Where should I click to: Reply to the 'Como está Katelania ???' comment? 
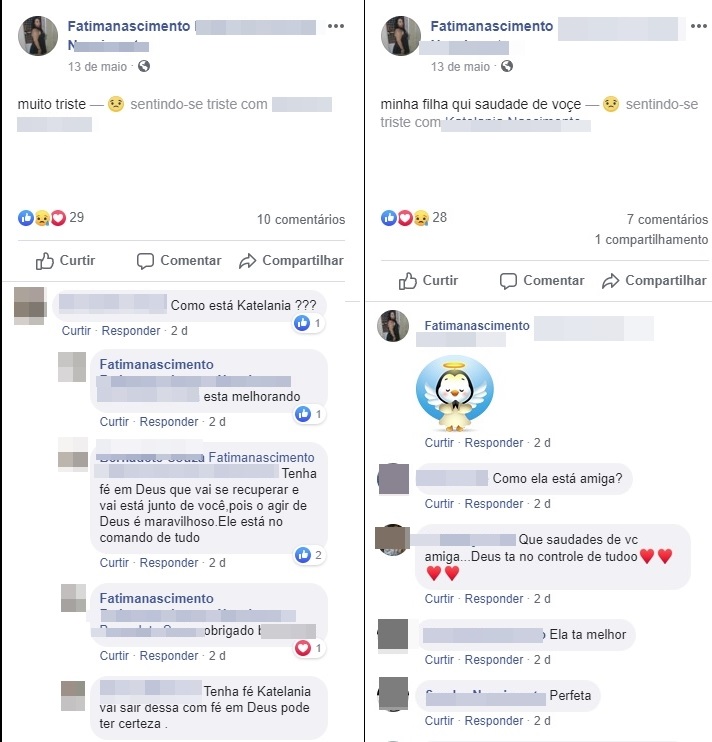[x=131, y=331]
